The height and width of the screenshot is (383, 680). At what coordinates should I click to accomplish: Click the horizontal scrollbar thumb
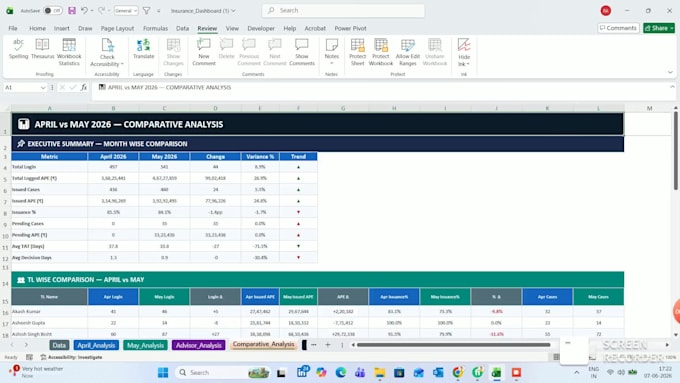[454, 345]
